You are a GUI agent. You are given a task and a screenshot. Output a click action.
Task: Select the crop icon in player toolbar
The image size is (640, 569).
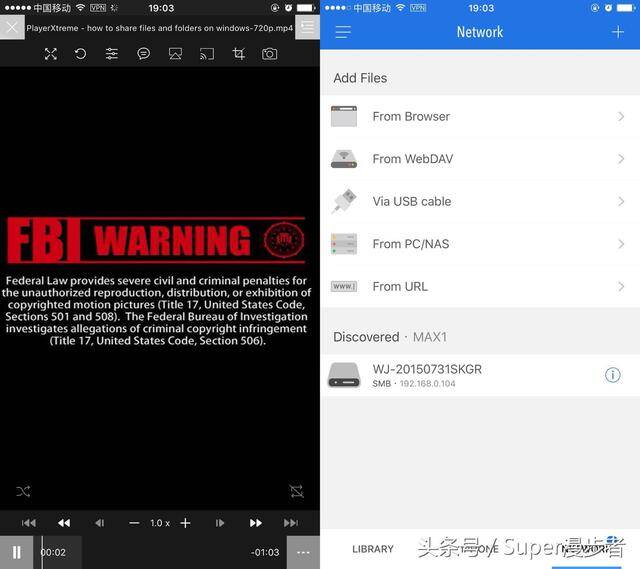tap(239, 54)
